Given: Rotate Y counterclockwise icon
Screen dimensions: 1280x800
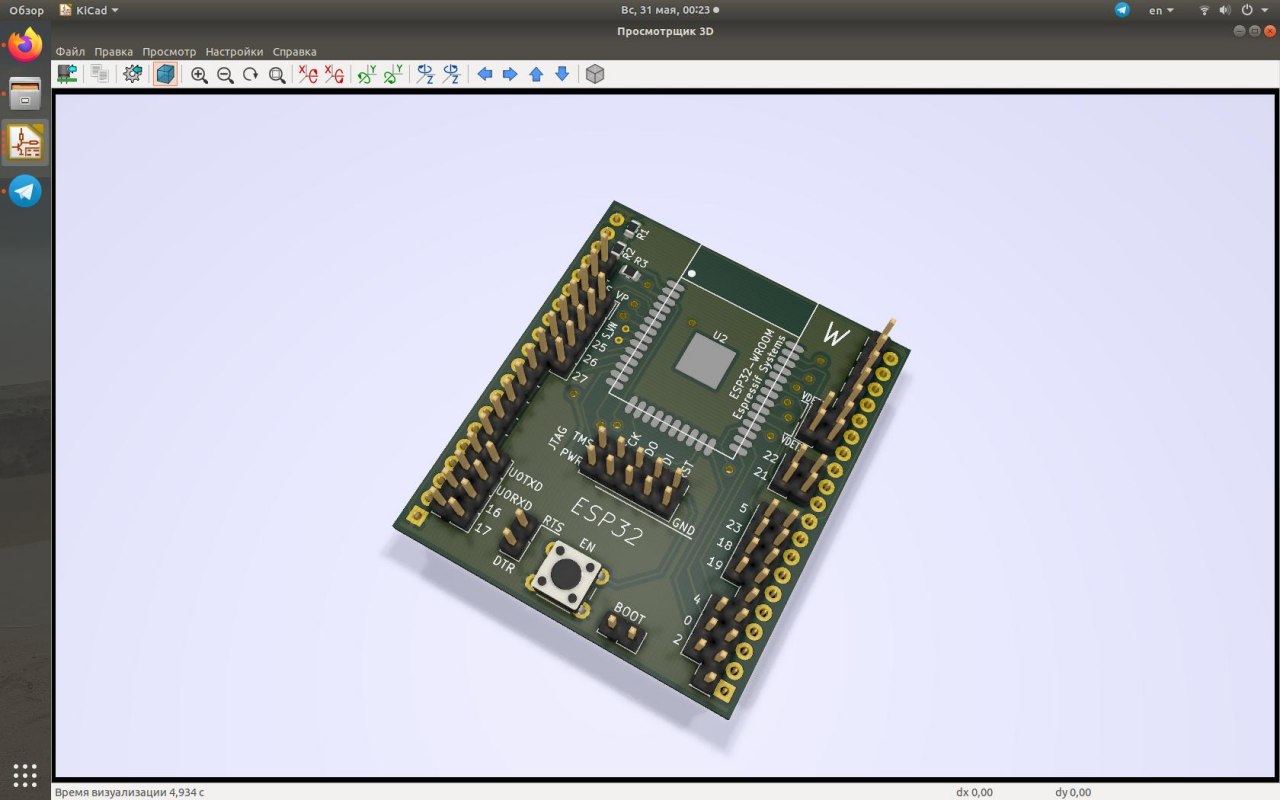Looking at the screenshot, I should pos(394,74).
